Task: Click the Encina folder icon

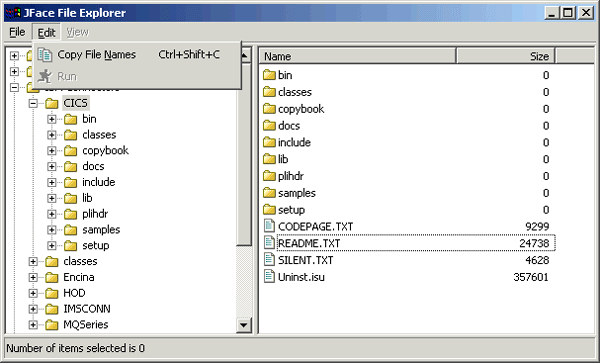Action: coord(52,277)
